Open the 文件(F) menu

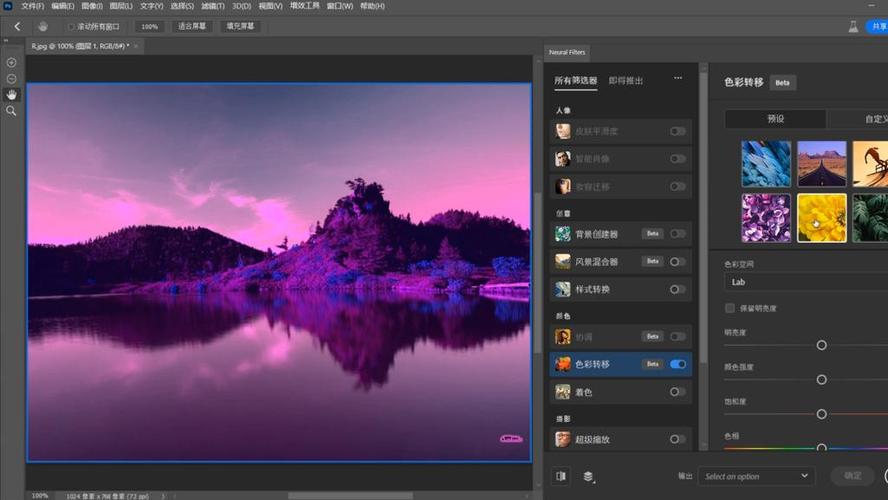32,6
